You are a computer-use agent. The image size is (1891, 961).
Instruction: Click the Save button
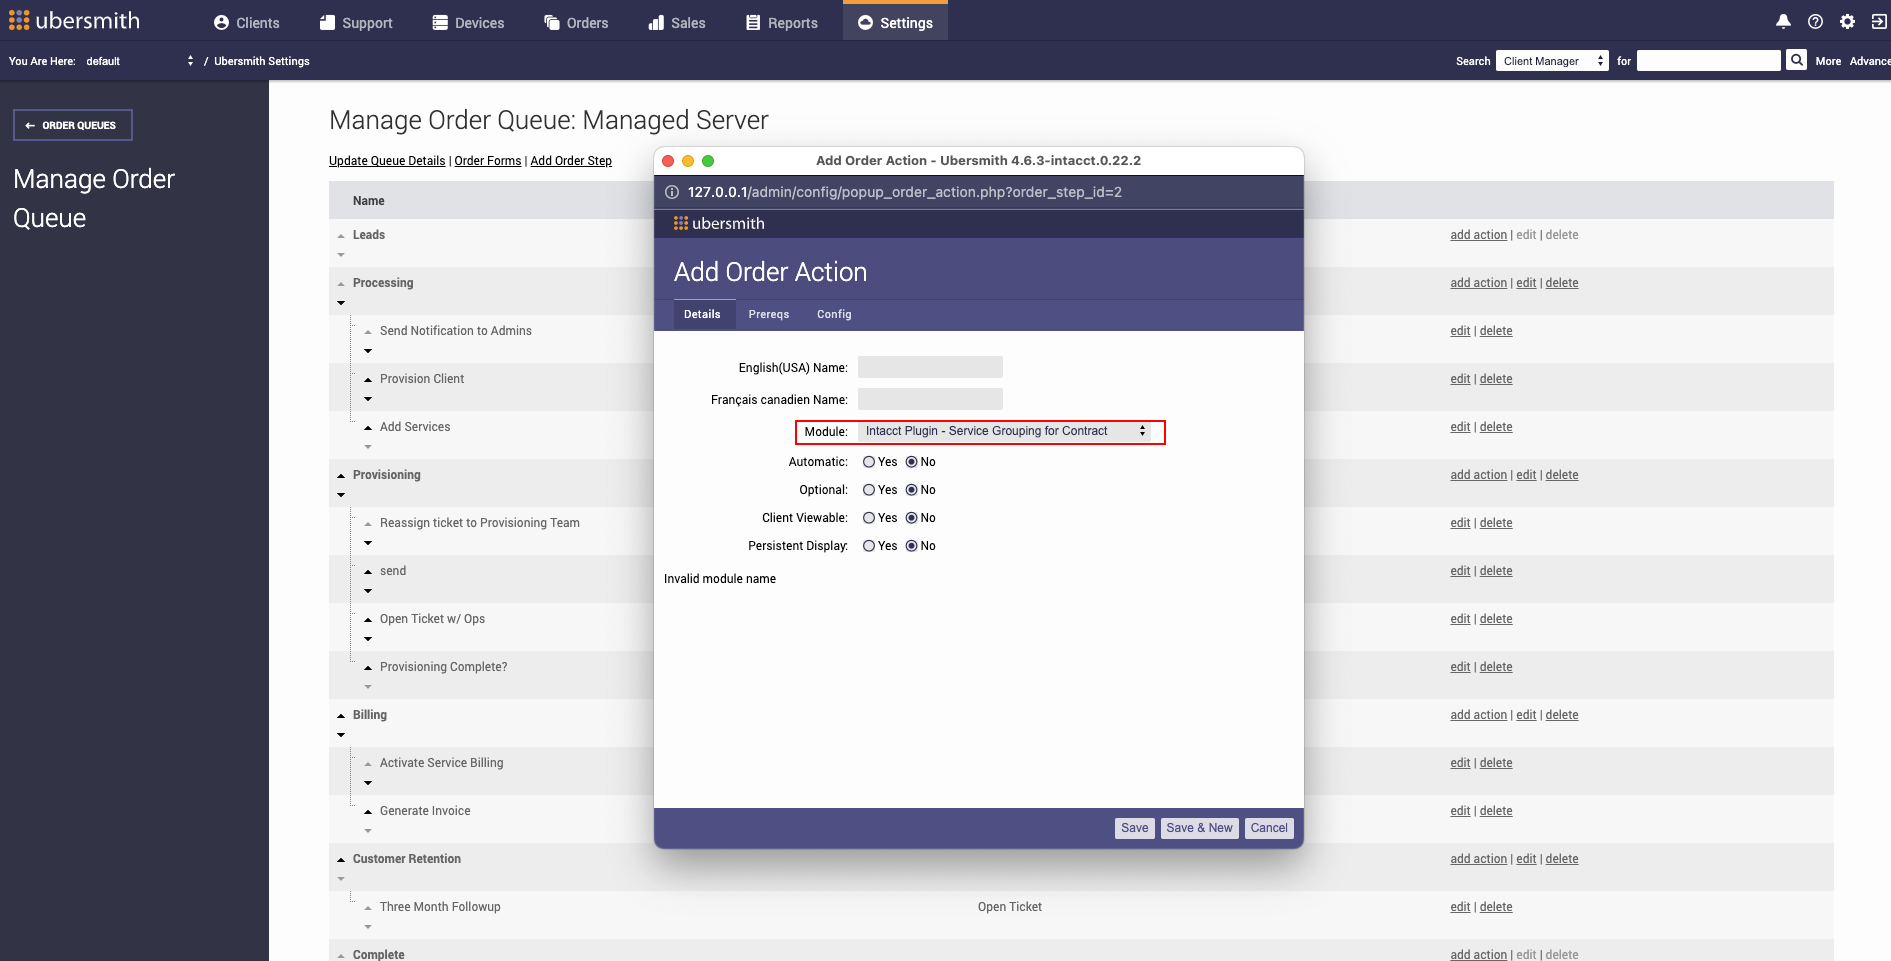tap(1135, 828)
